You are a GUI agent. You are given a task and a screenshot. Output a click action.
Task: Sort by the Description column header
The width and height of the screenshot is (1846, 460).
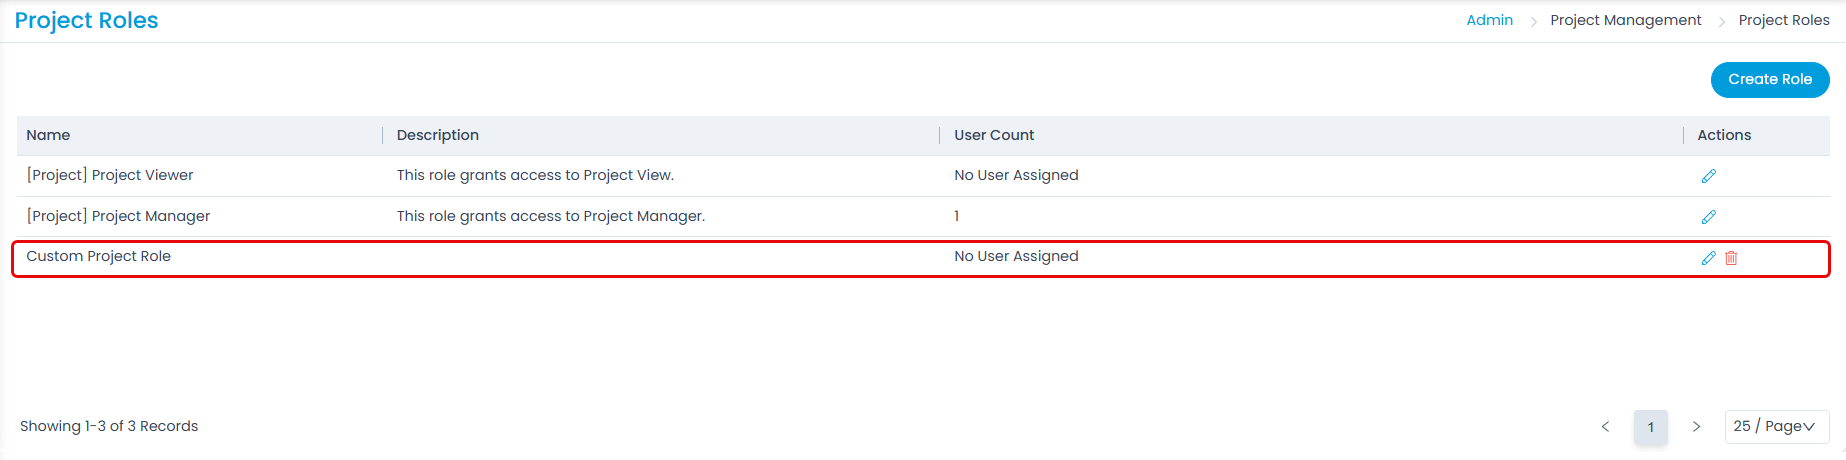point(438,135)
